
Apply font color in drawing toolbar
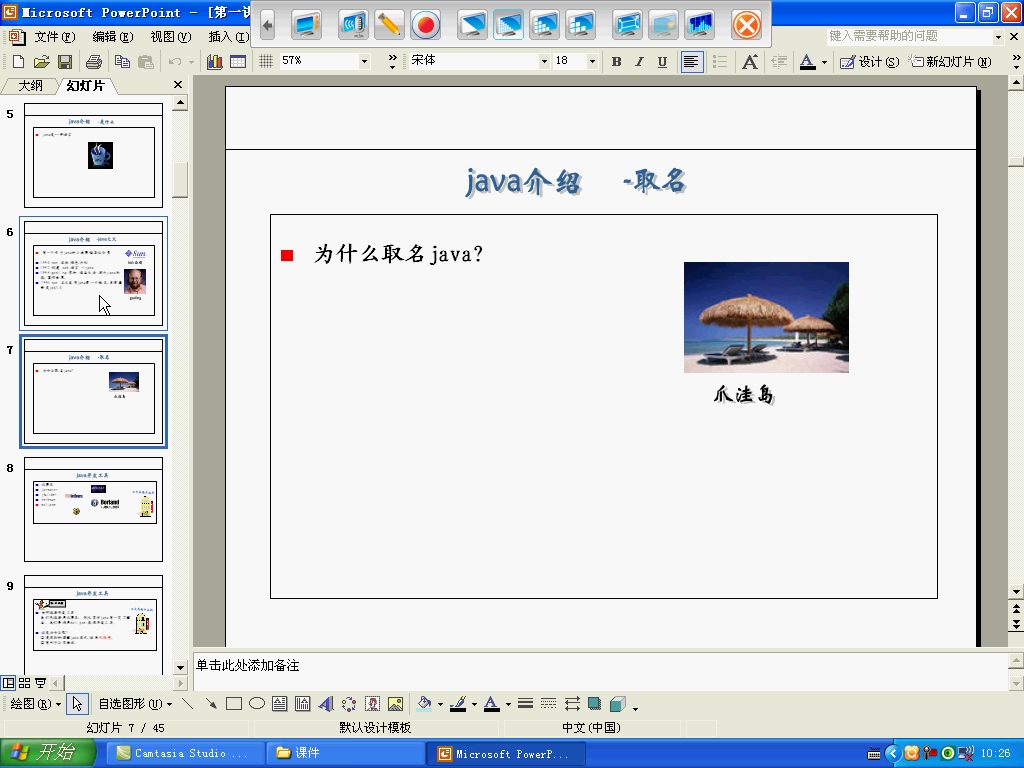[x=492, y=703]
